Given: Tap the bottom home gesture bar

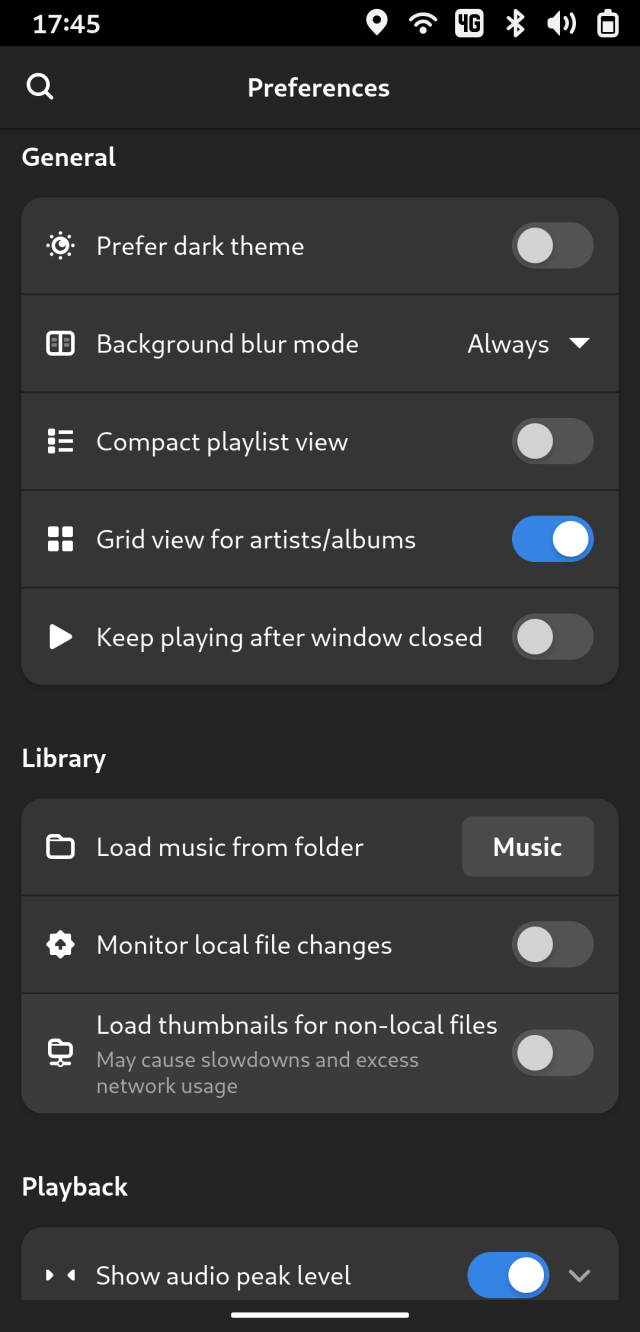Looking at the screenshot, I should click(x=320, y=1314).
